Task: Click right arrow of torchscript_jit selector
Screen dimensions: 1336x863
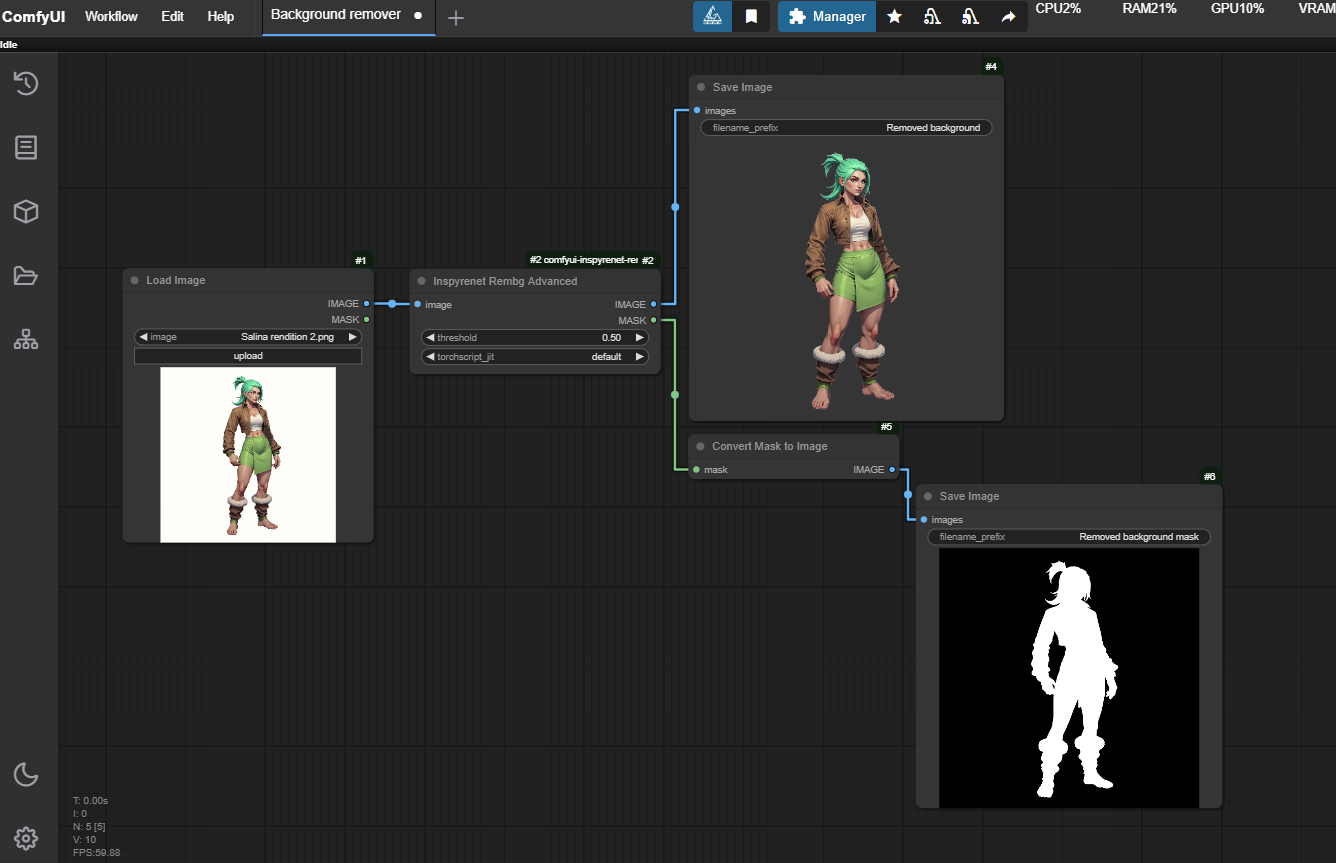Action: coord(640,357)
